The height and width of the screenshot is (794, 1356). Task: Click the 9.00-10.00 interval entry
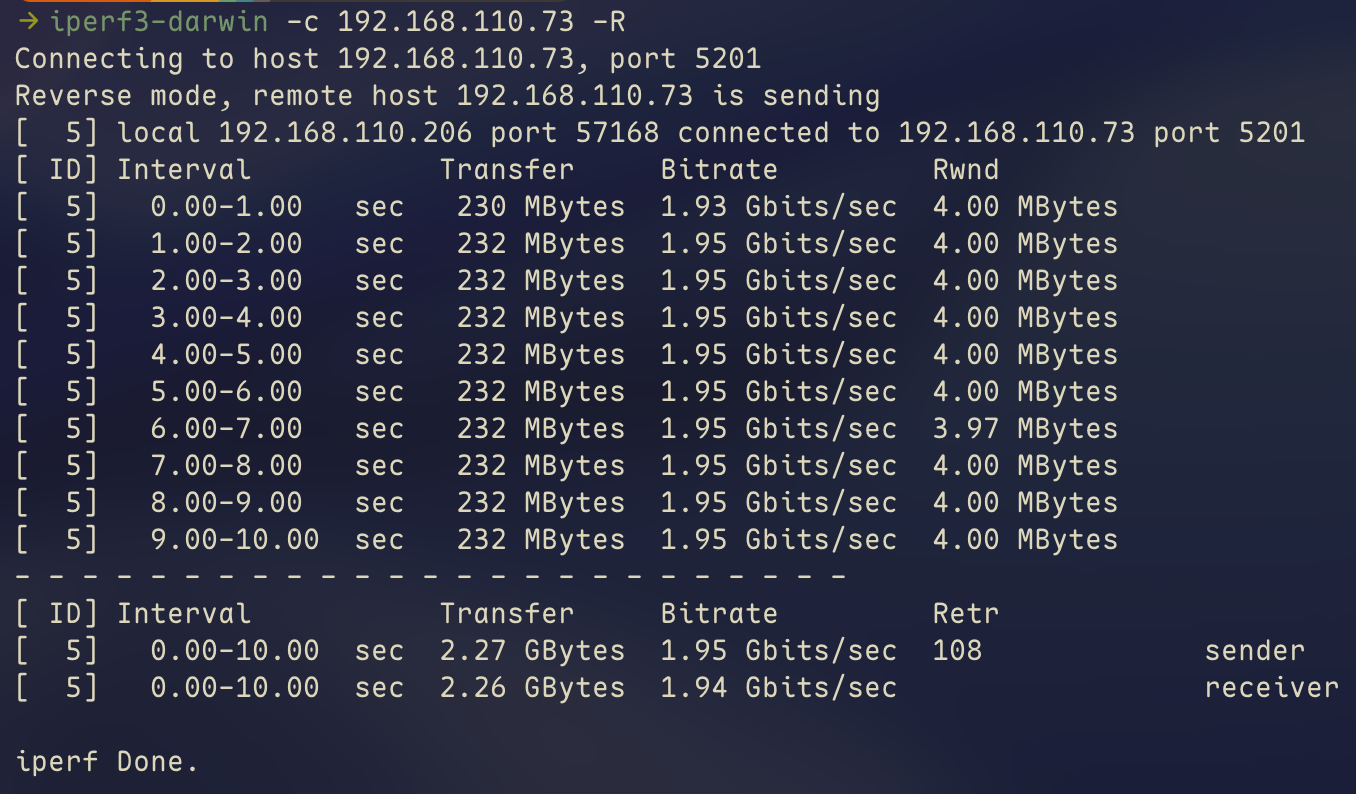(235, 540)
